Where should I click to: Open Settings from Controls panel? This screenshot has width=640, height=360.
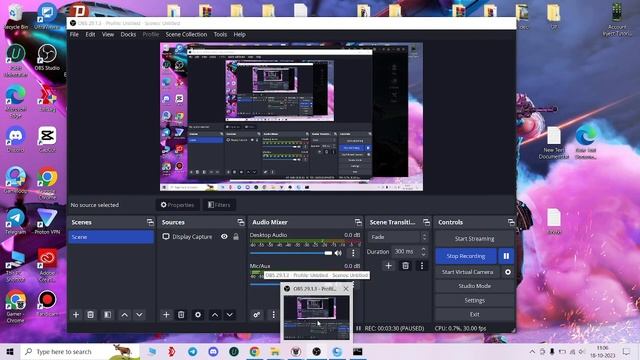coord(474,300)
